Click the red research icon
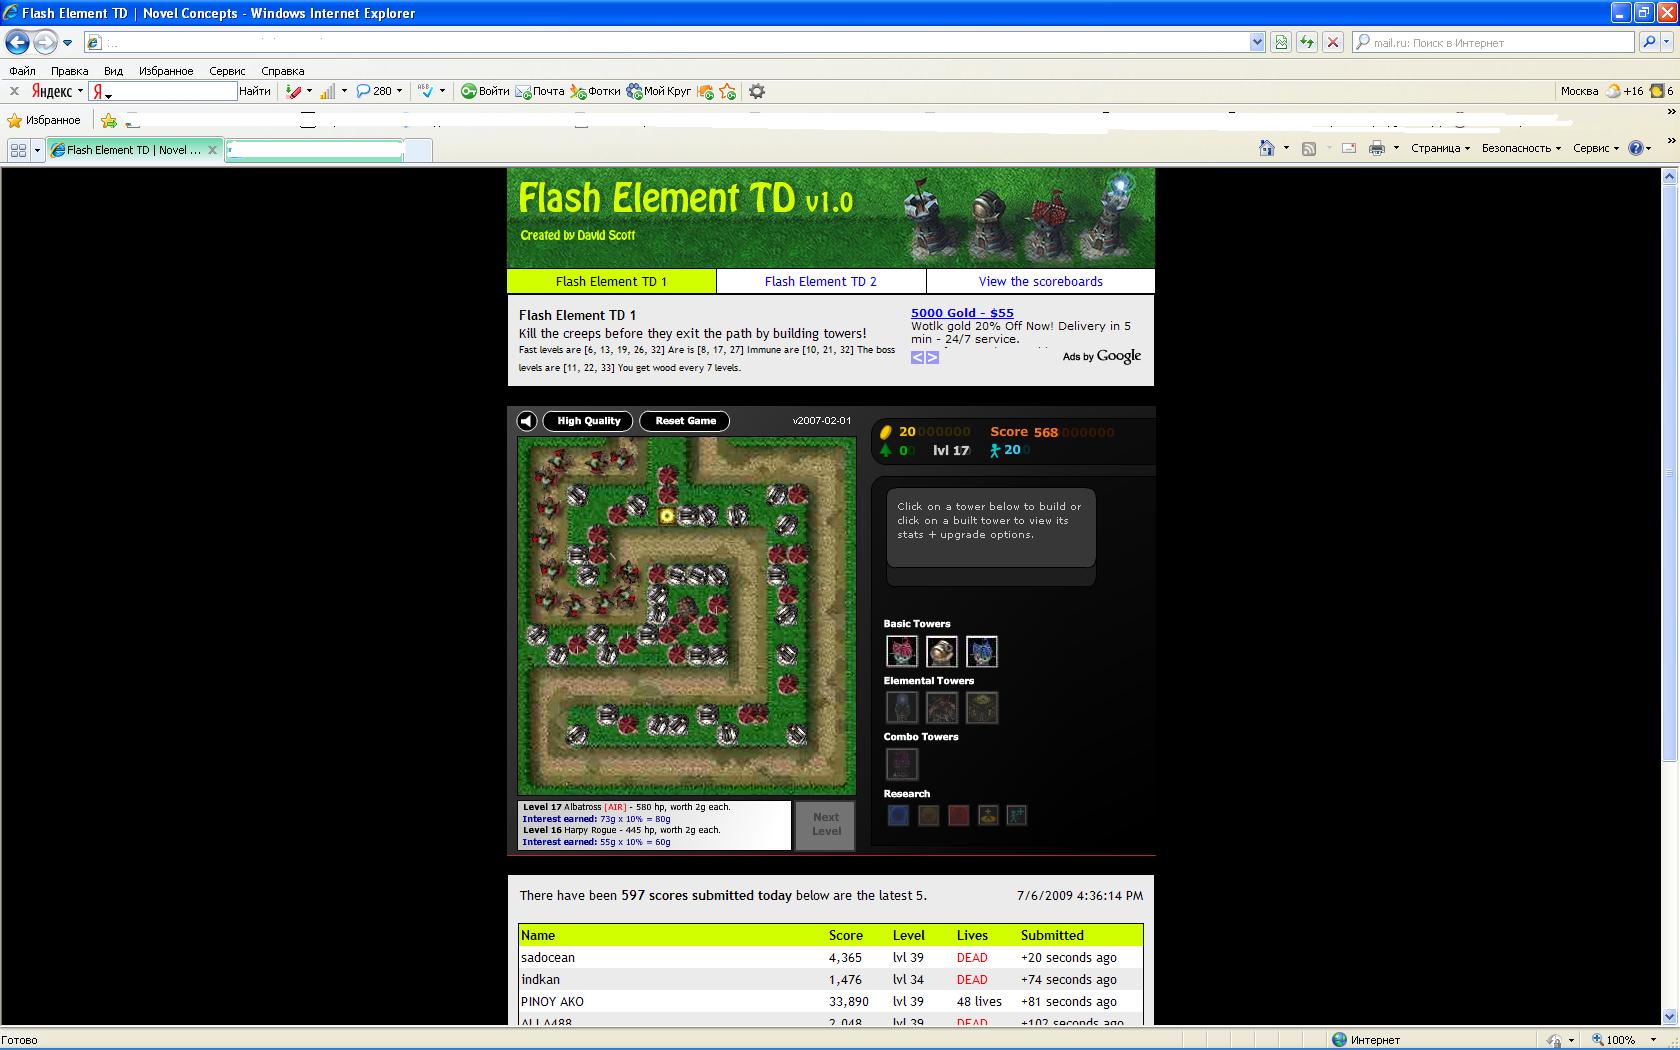The width and height of the screenshot is (1680, 1050). click(958, 815)
